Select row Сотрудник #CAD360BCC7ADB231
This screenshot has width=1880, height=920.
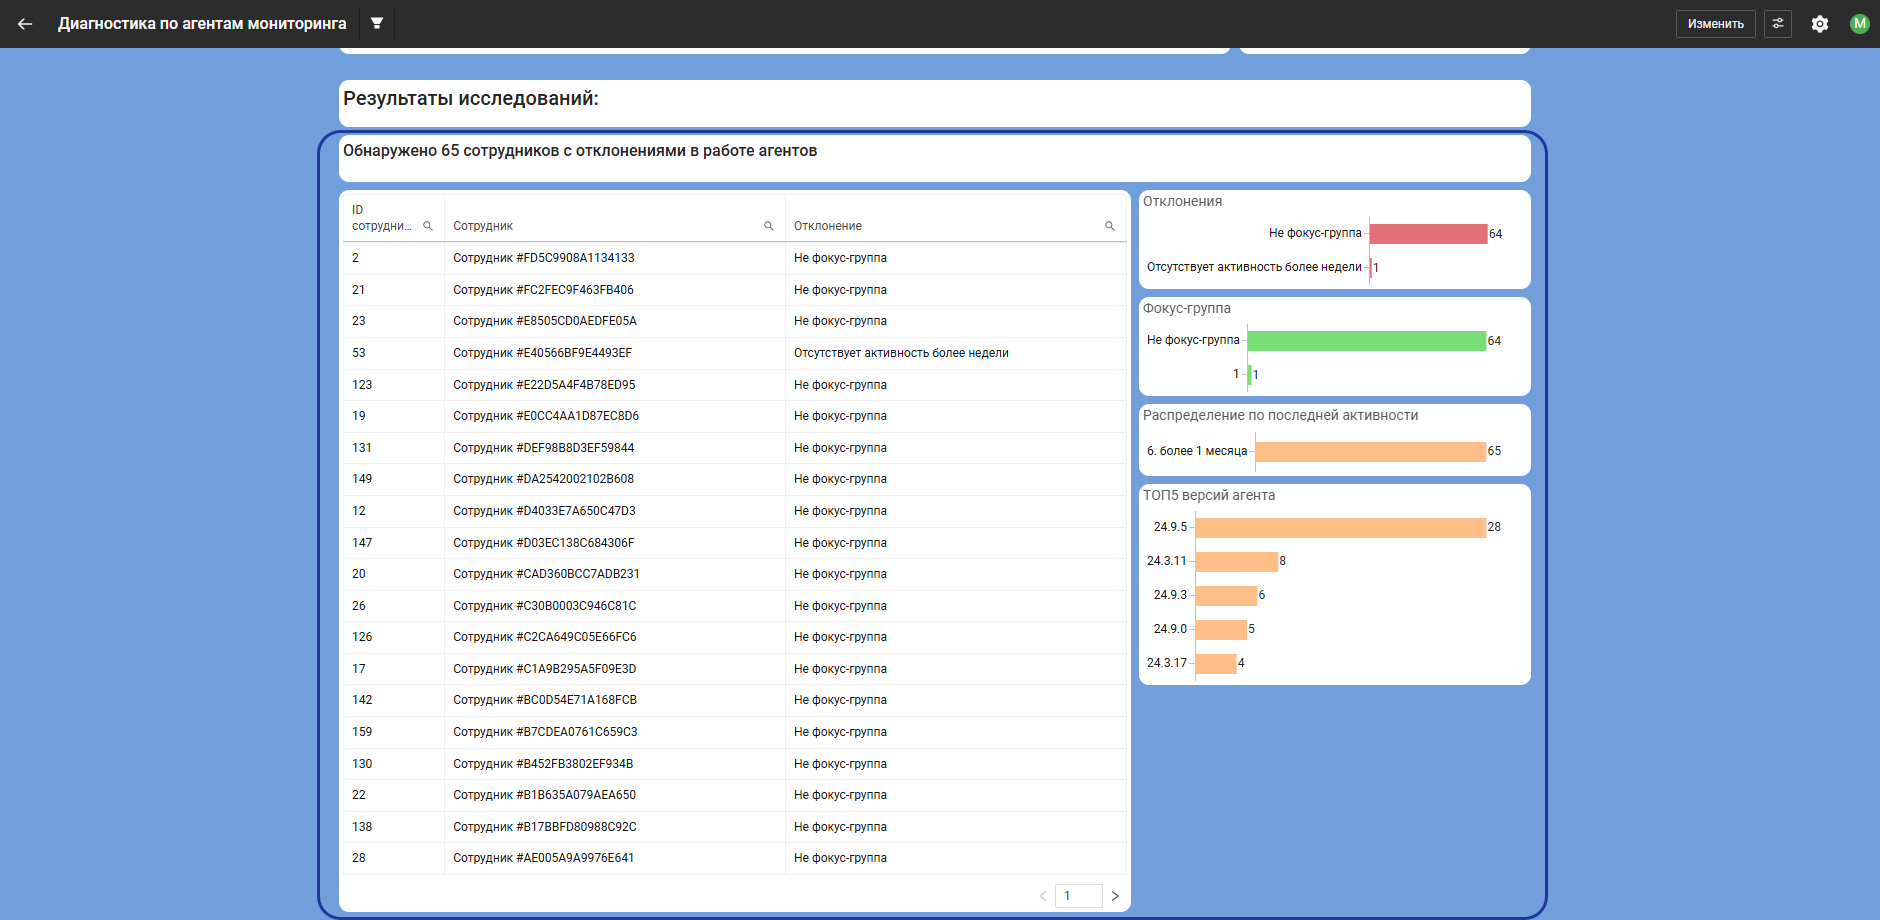coord(735,574)
